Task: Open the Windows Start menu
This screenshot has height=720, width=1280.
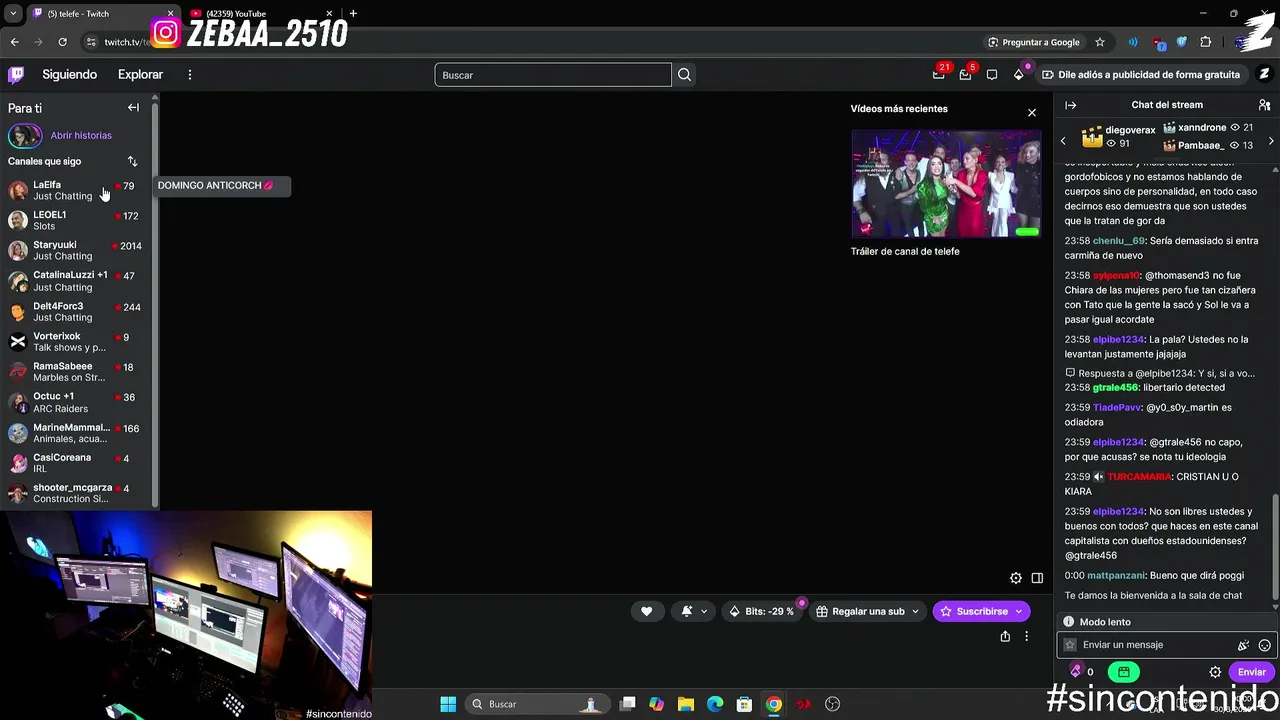Action: click(x=448, y=704)
